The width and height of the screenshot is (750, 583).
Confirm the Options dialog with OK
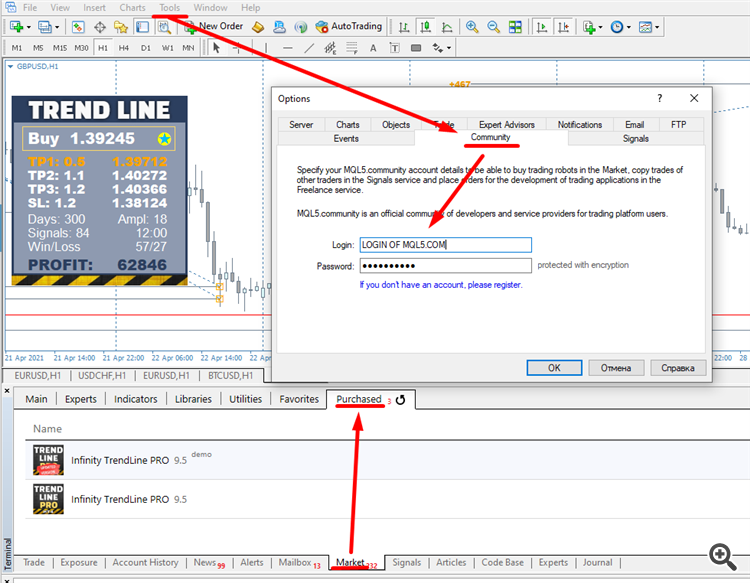point(554,368)
